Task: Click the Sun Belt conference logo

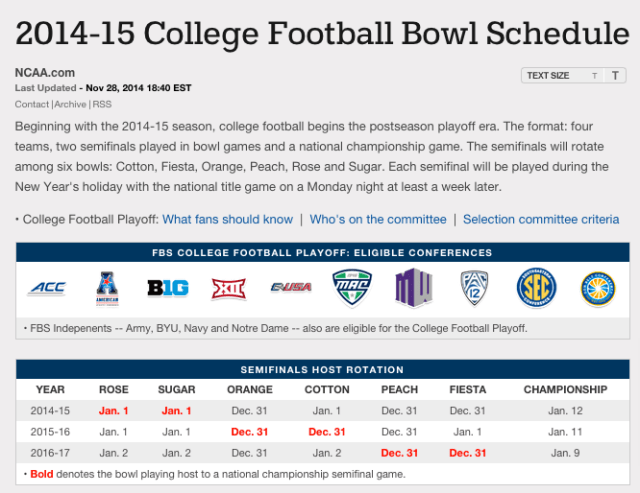Action: tap(597, 288)
